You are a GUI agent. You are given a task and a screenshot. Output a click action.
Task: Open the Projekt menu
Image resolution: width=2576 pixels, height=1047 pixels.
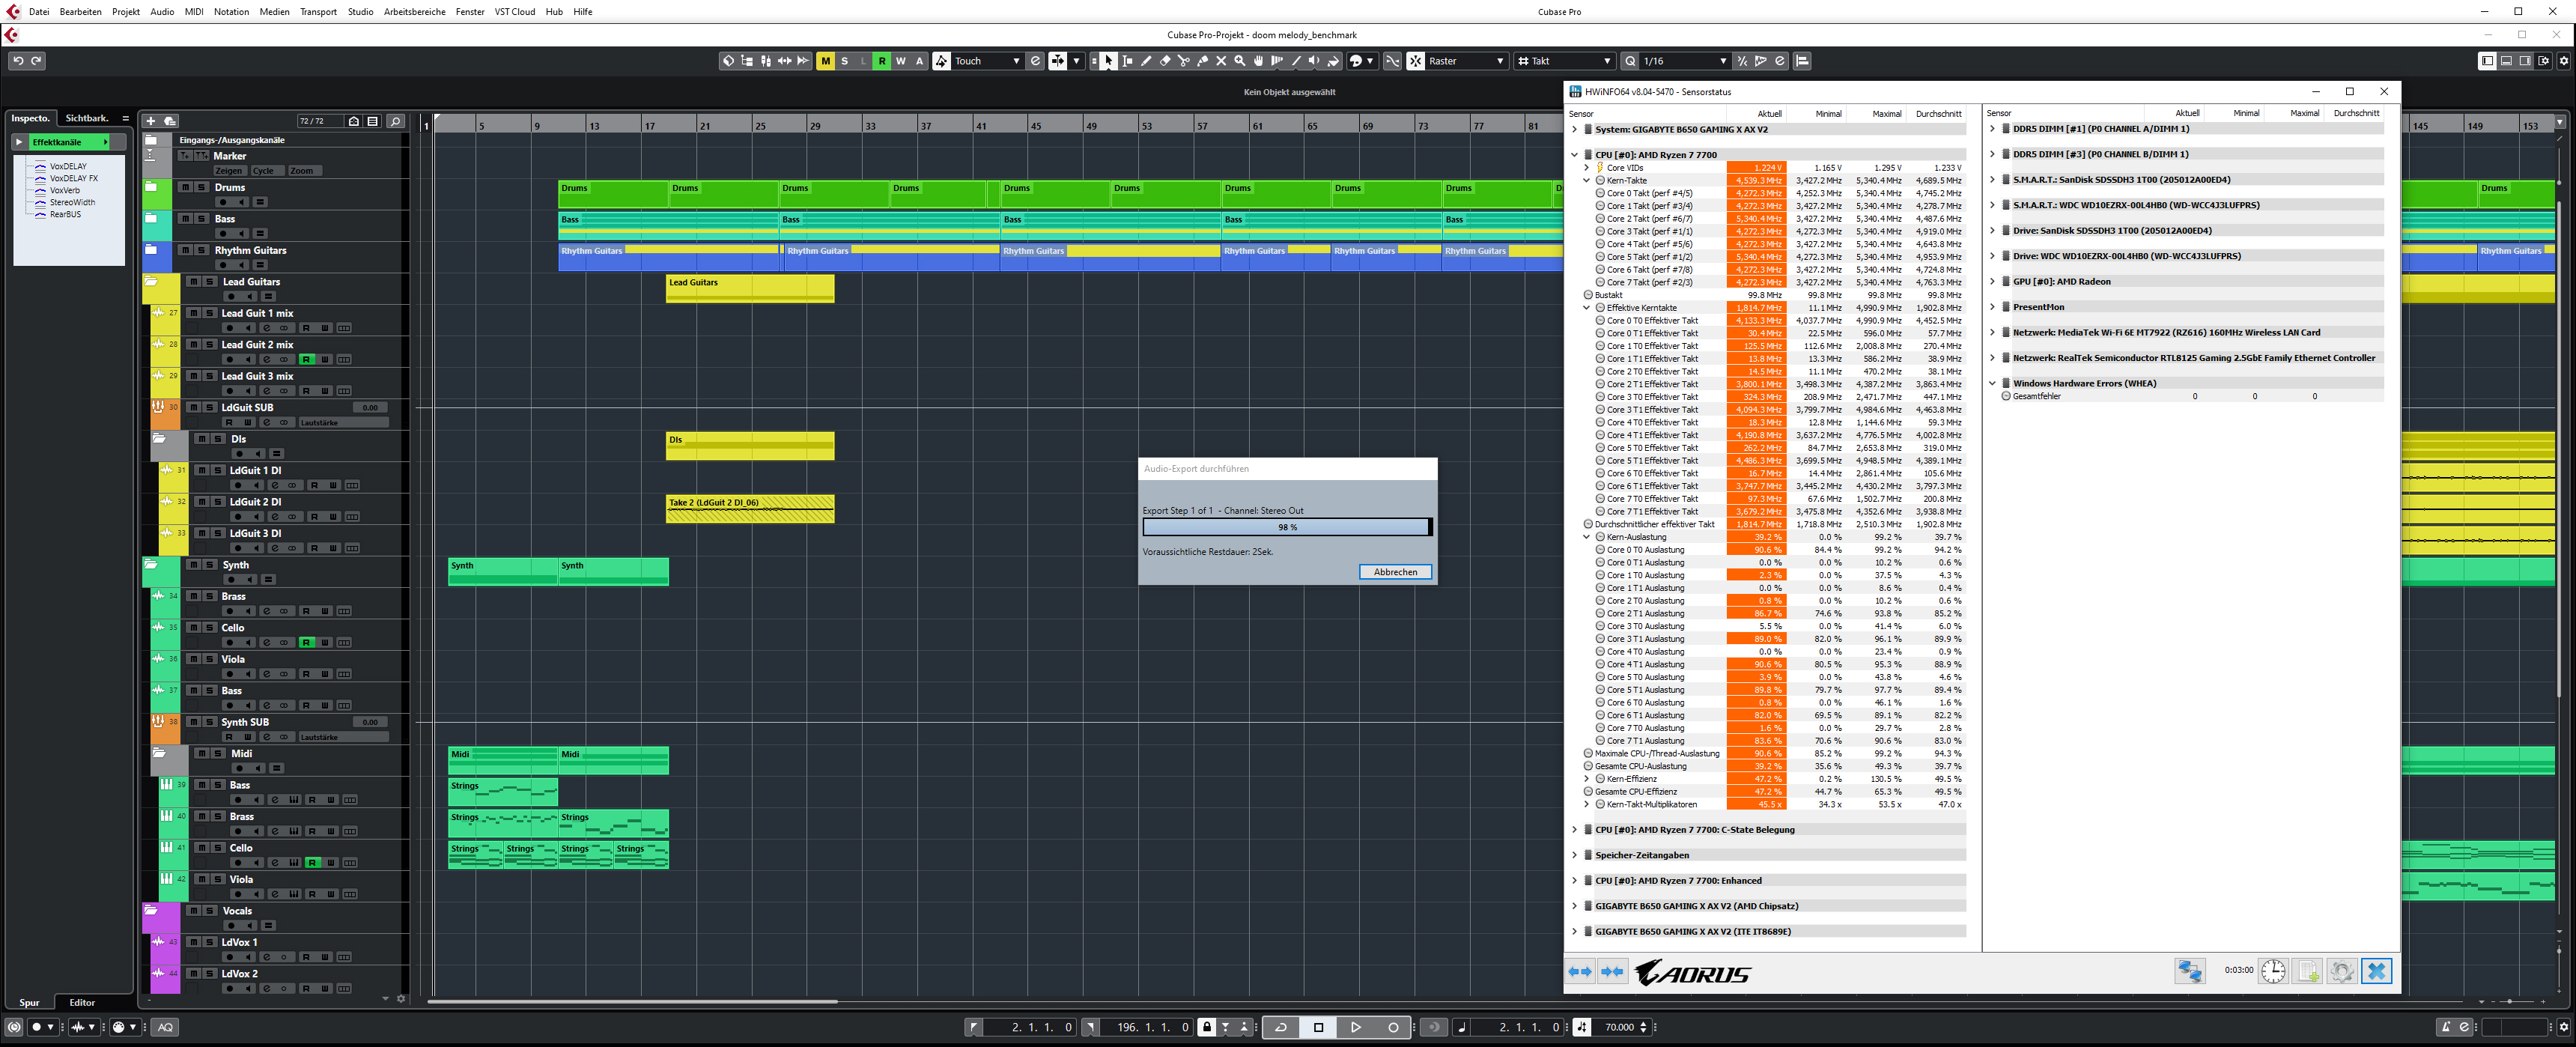pos(125,12)
